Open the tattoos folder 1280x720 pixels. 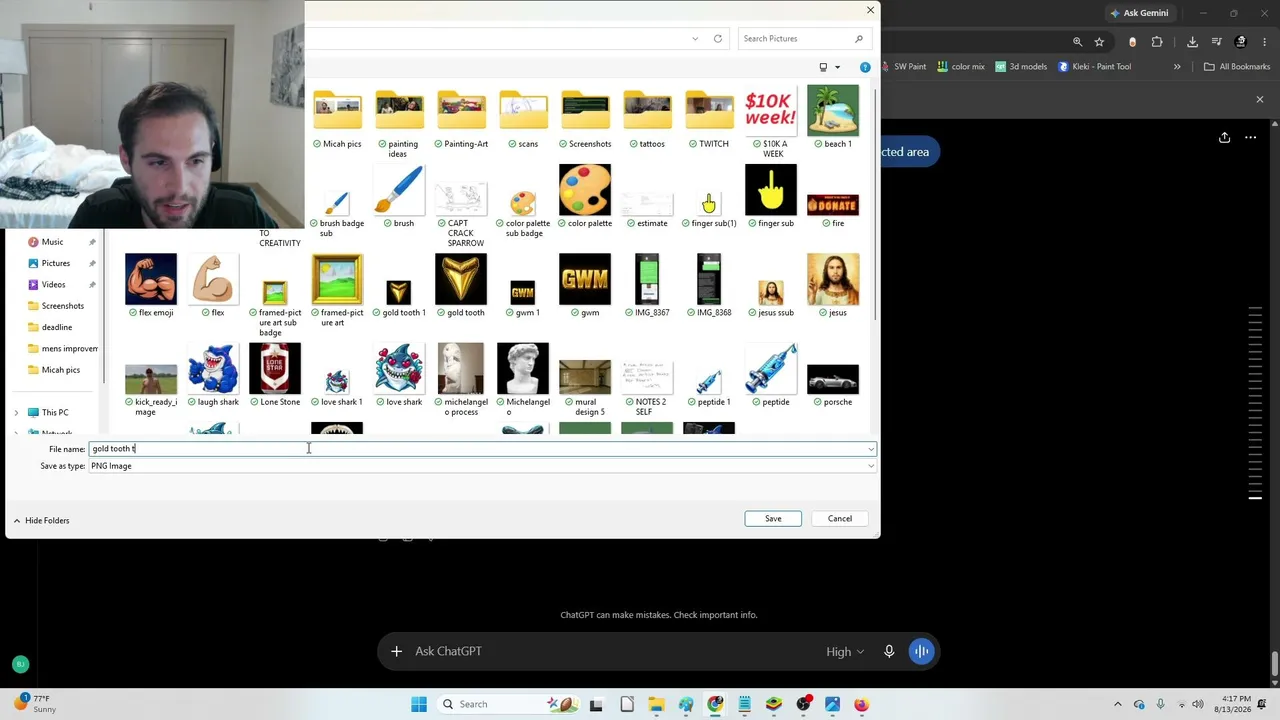(x=647, y=110)
